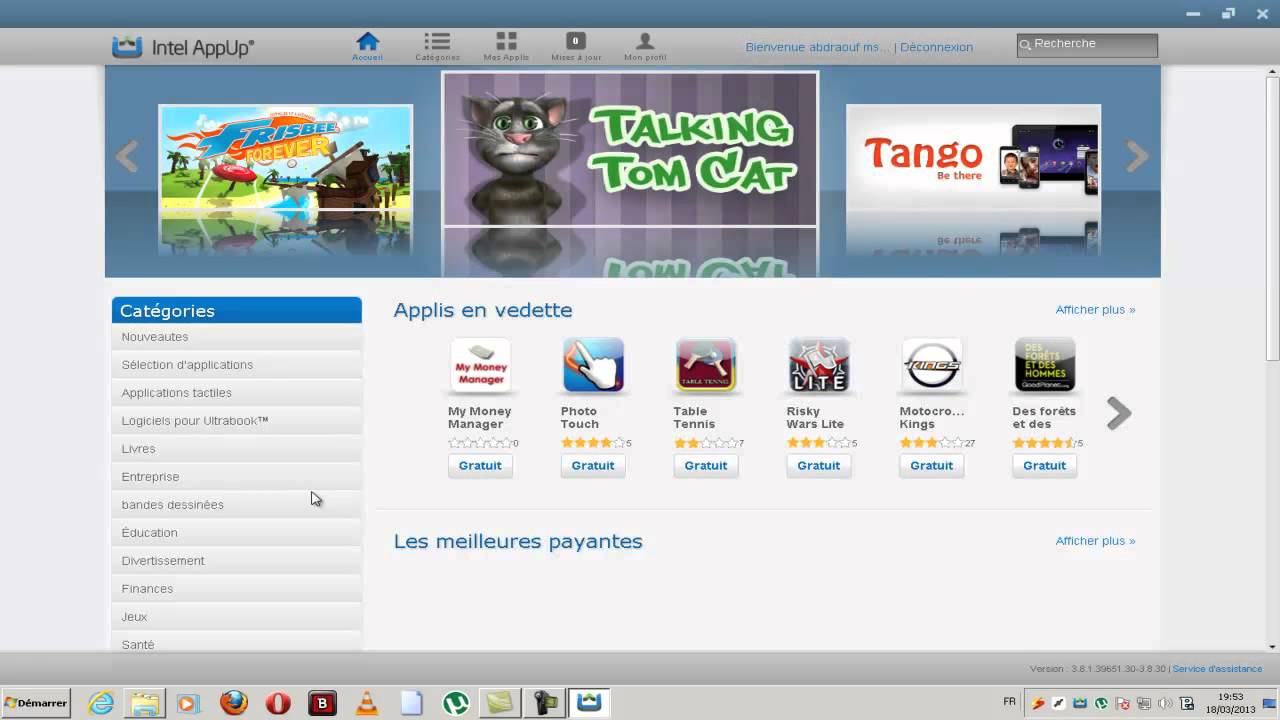
Task: Open Firefox from taskbar
Action: [x=234, y=703]
